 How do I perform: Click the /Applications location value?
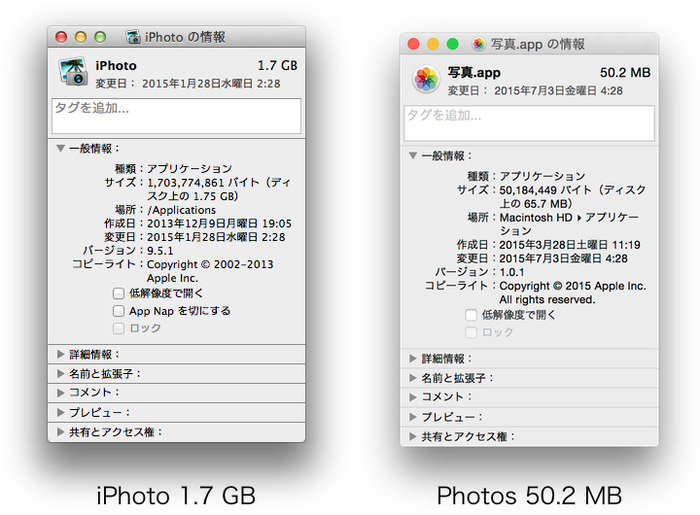pyautogui.click(x=182, y=210)
